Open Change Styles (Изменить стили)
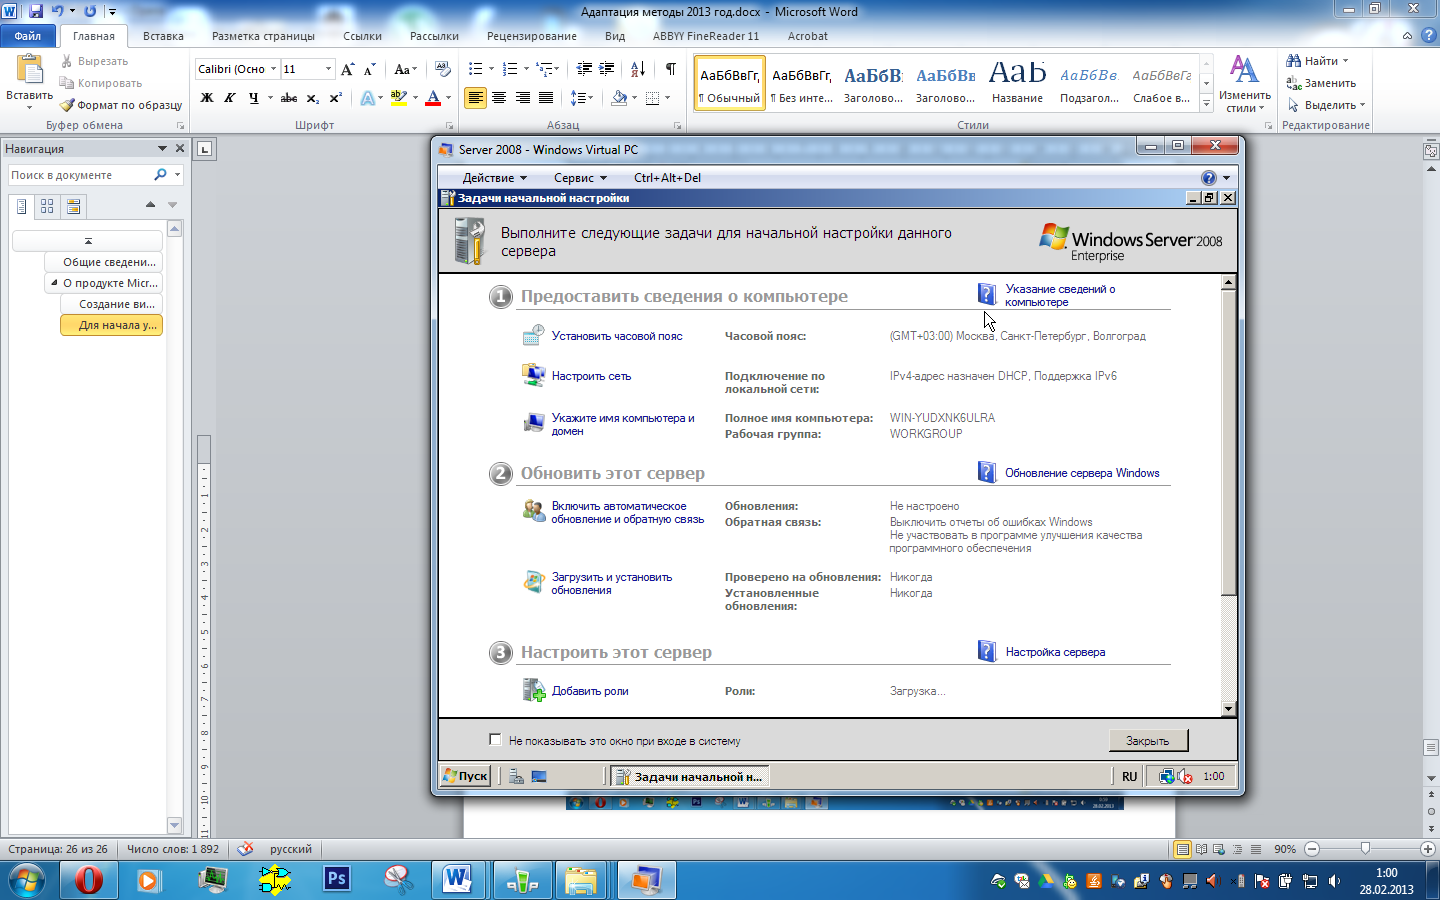 [1244, 84]
